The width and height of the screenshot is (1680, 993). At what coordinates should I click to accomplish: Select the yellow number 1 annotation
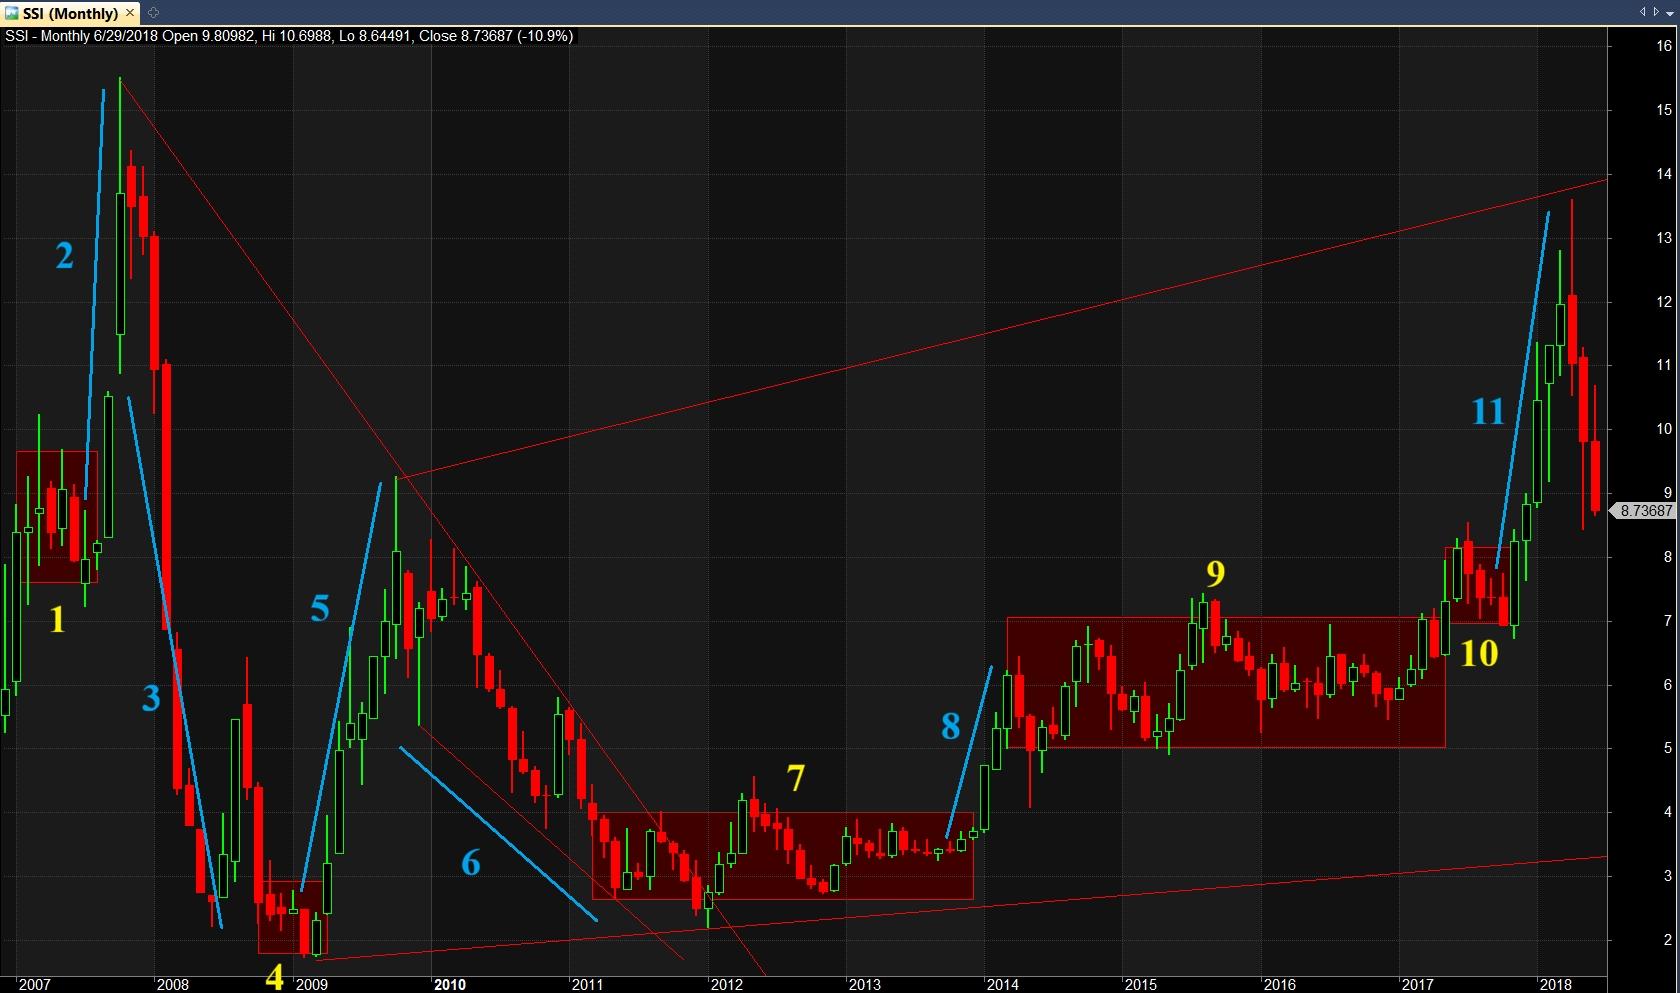pyautogui.click(x=58, y=620)
